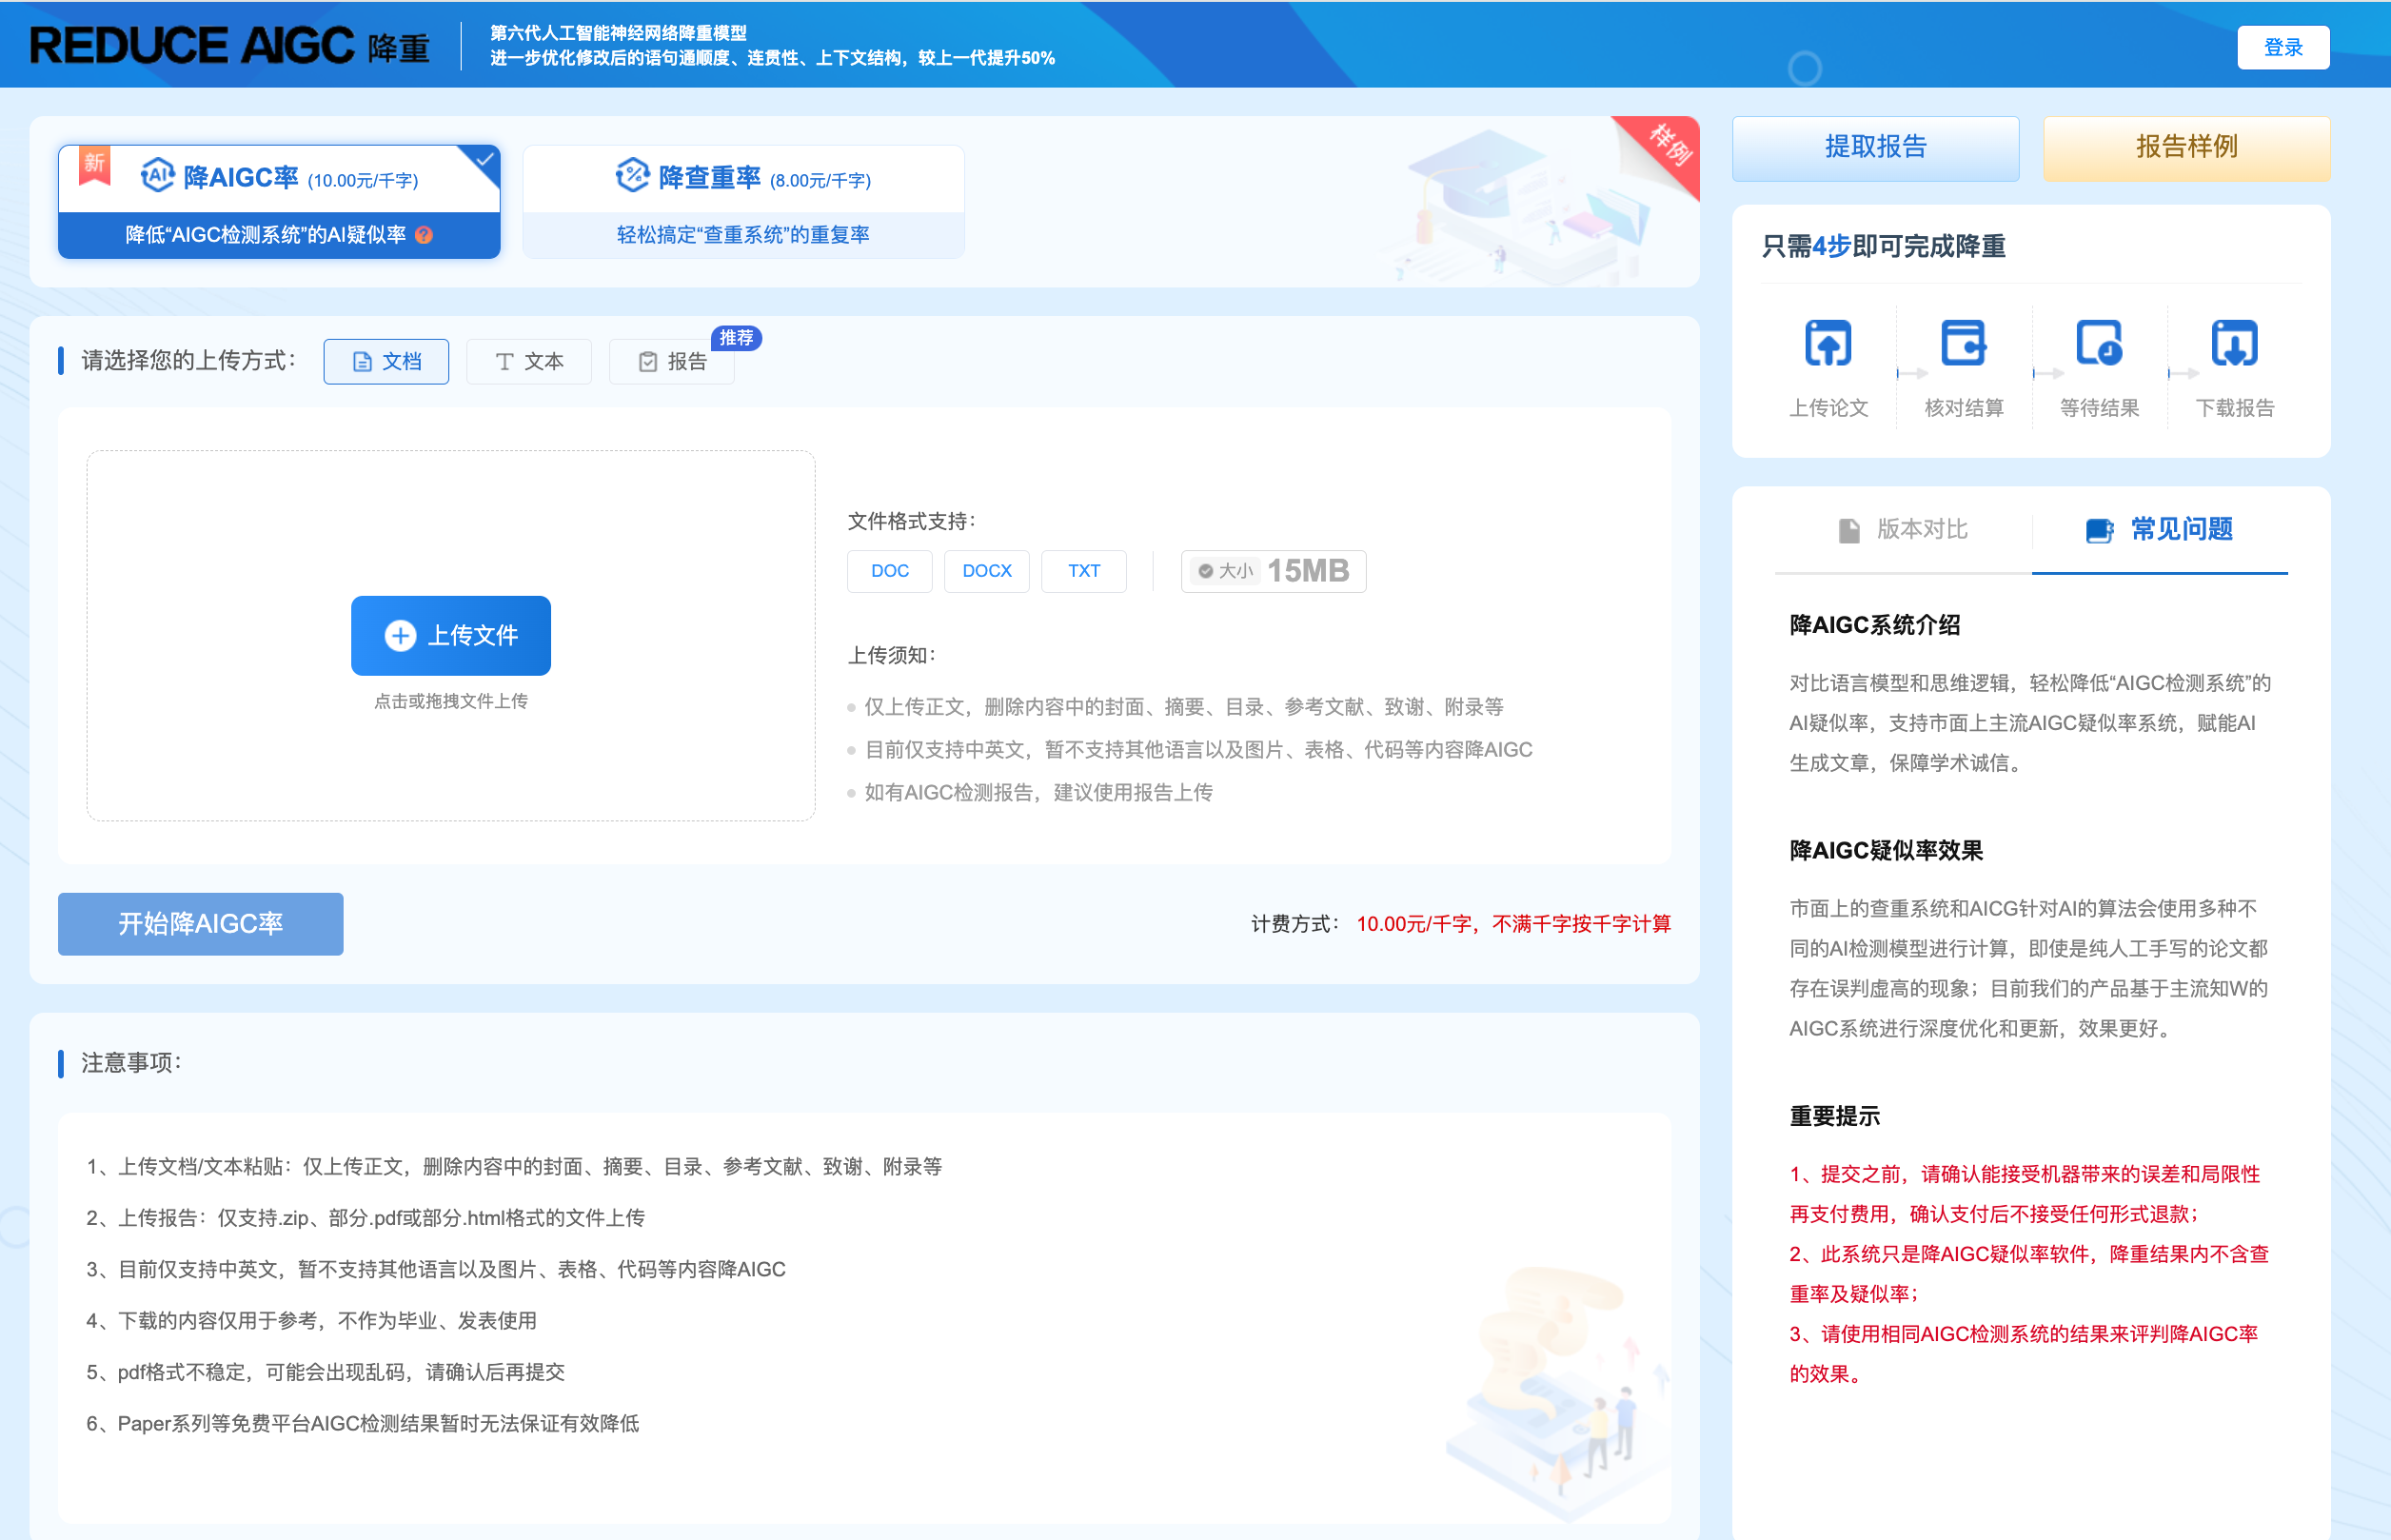Click the 点击或拖拽文件上传 hint text
Viewport: 2391px width, 1540px height.
pos(451,701)
